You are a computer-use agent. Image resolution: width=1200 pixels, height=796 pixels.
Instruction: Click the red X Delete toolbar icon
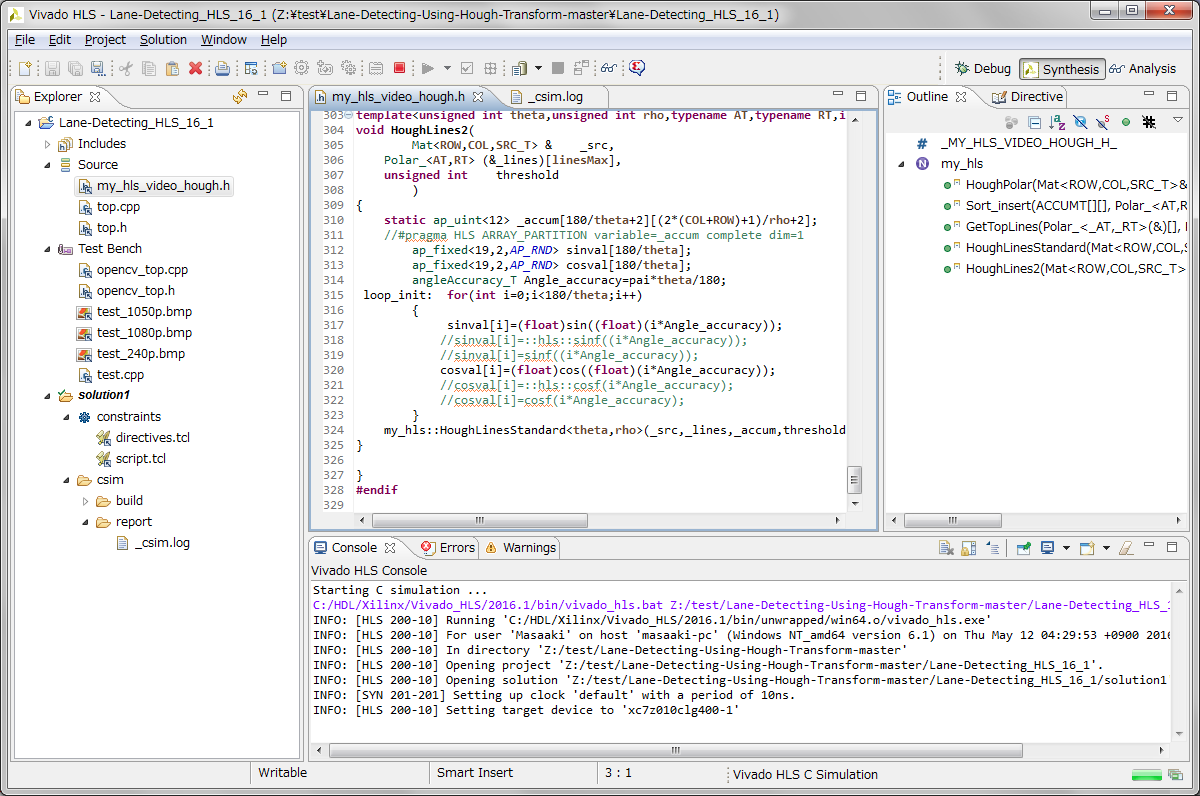tap(195, 69)
